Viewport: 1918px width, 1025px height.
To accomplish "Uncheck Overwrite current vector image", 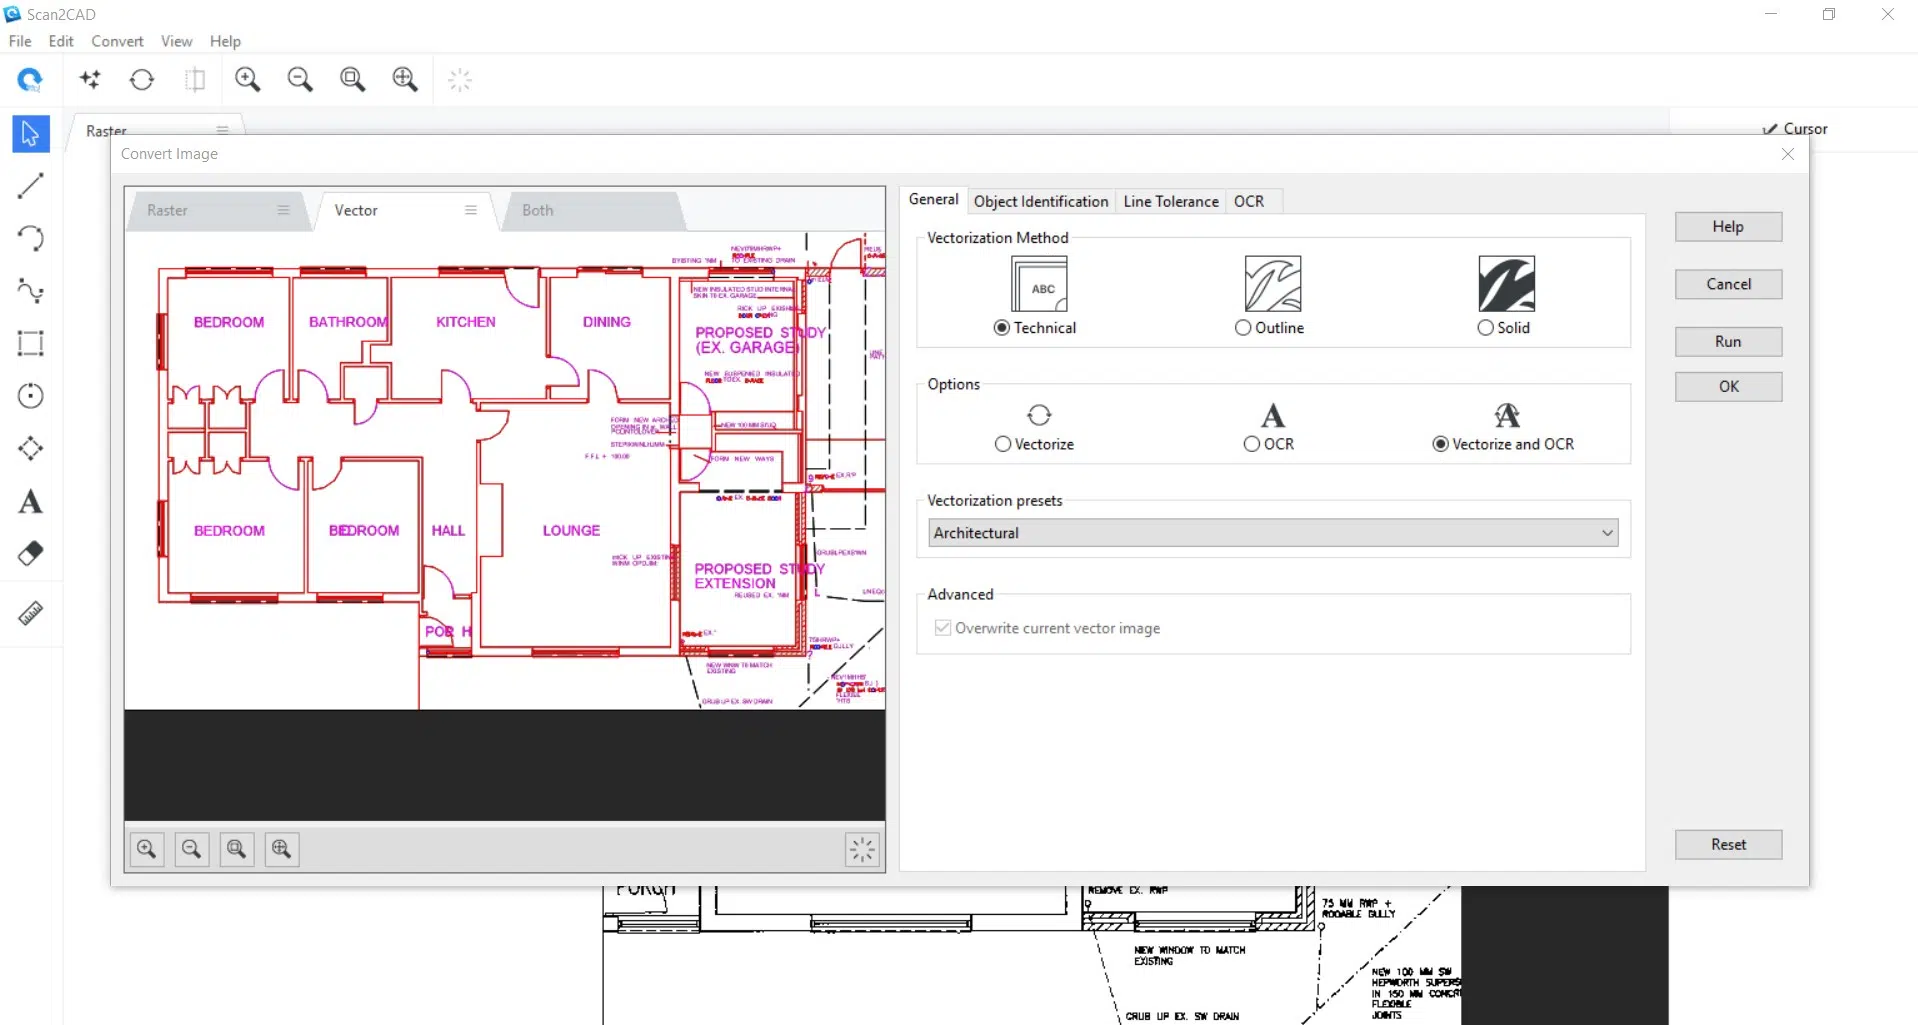I will (943, 627).
